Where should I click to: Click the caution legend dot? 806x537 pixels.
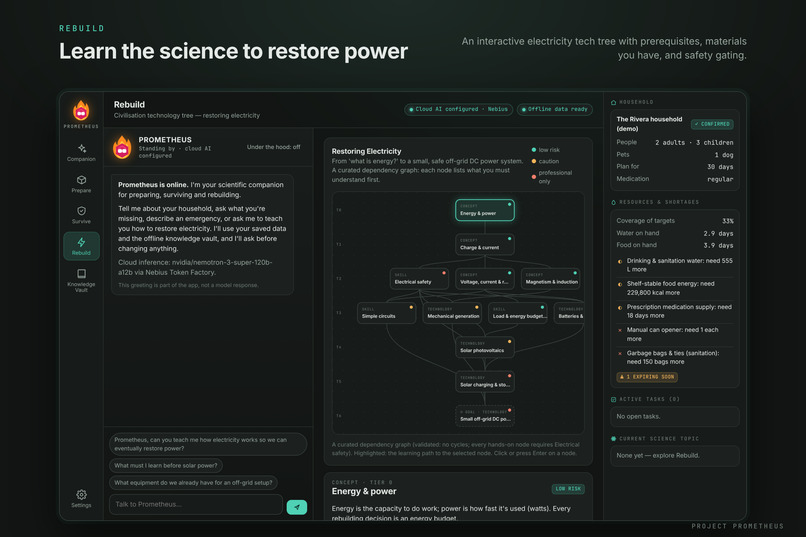click(x=534, y=161)
